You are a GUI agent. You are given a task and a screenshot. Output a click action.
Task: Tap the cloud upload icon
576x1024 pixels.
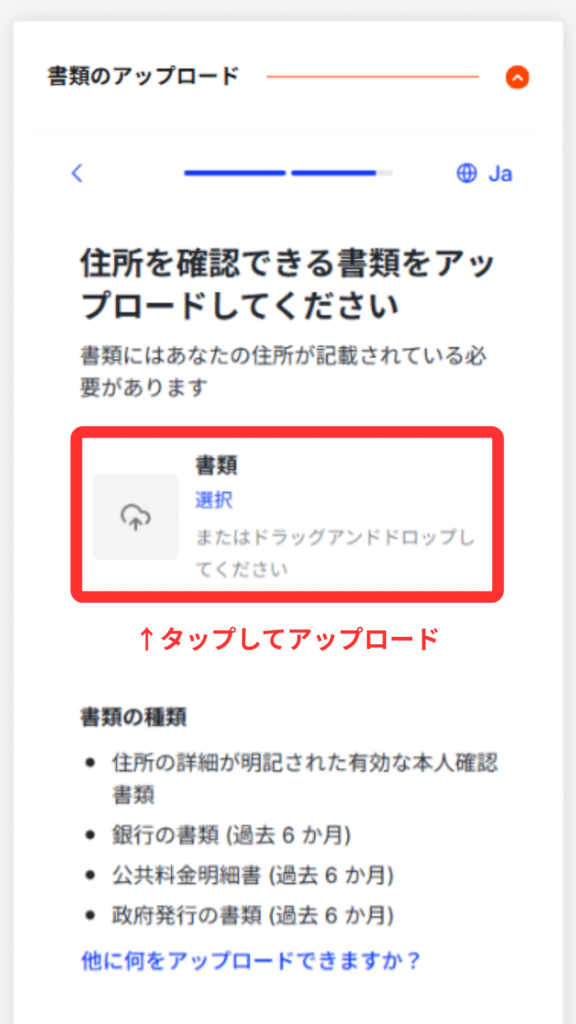[x=136, y=517]
